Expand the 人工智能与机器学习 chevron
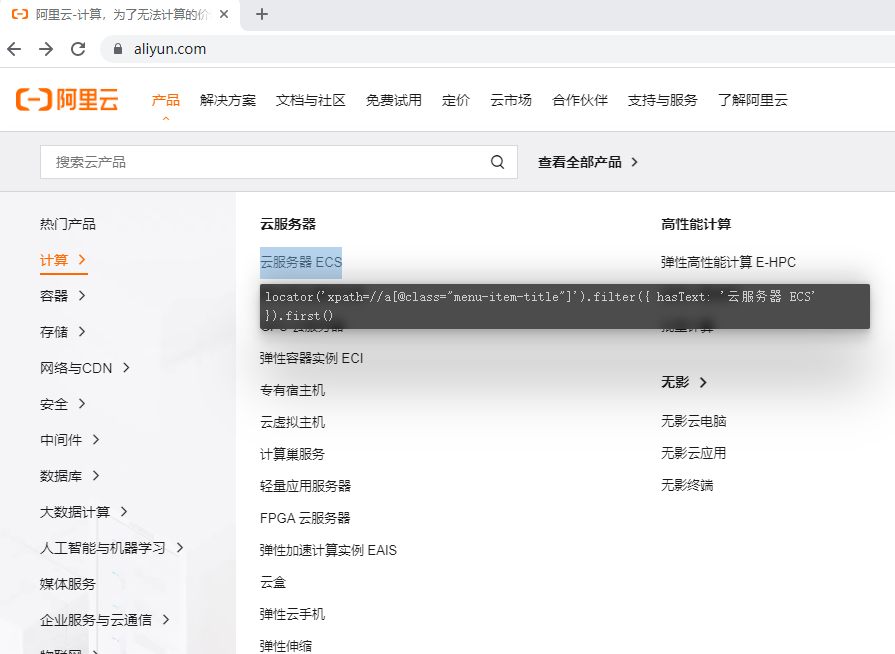 pyautogui.click(x=180, y=547)
